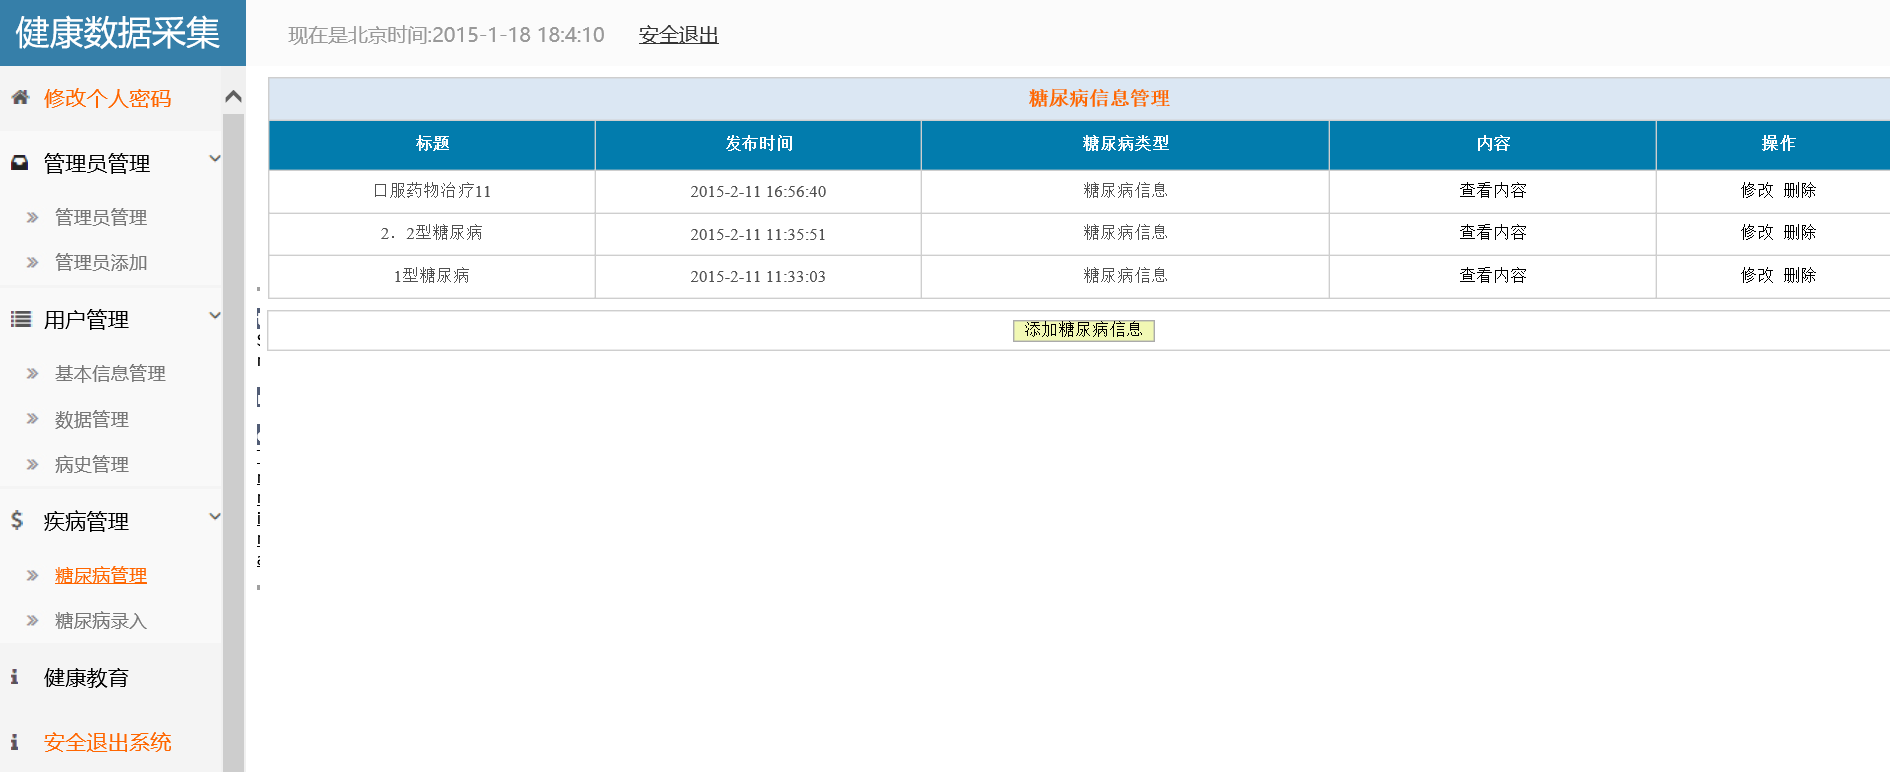Click the date 2015-2-11 11:33:03
Viewport: 1890px width, 772px height.
point(758,276)
